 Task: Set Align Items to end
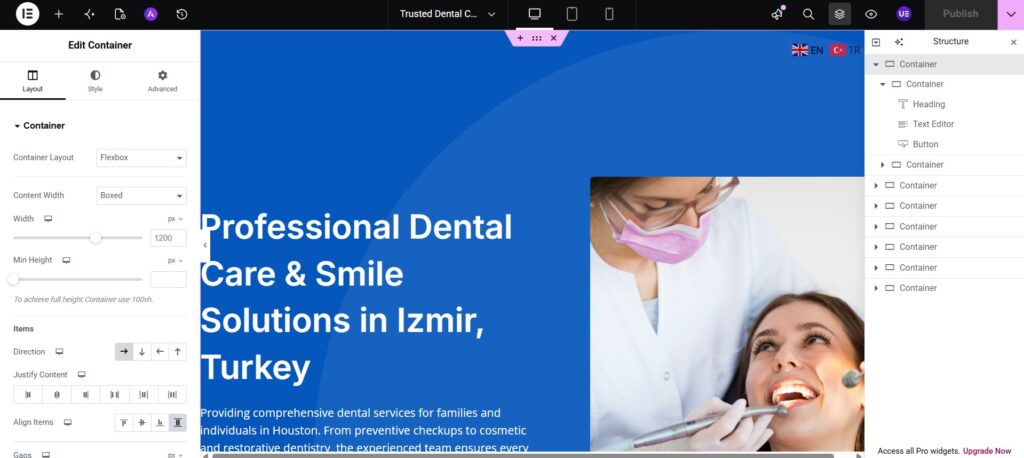click(x=160, y=423)
